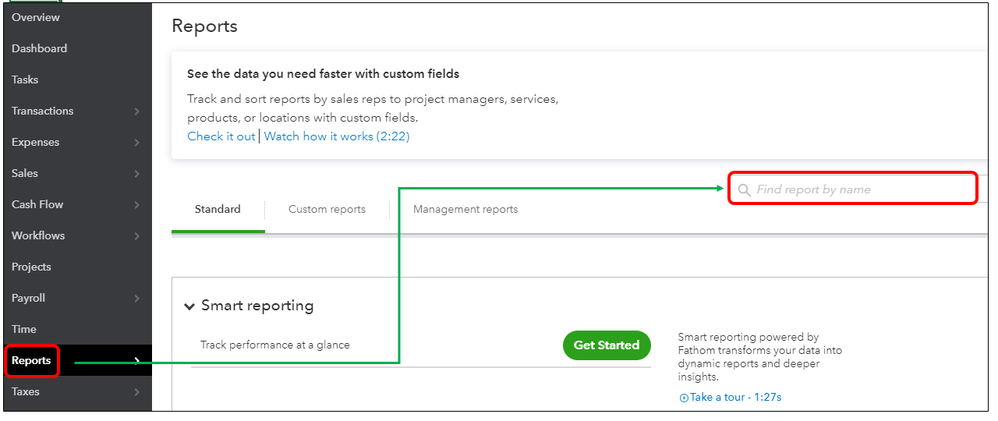Expand the Reports submenu chevron
The width and height of the screenshot is (998, 421).
137,361
